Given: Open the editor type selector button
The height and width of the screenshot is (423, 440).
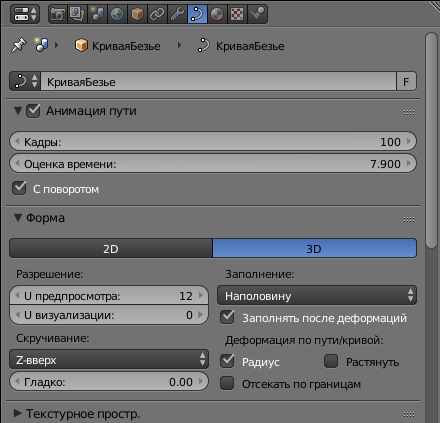Looking at the screenshot, I should tap(25, 14).
